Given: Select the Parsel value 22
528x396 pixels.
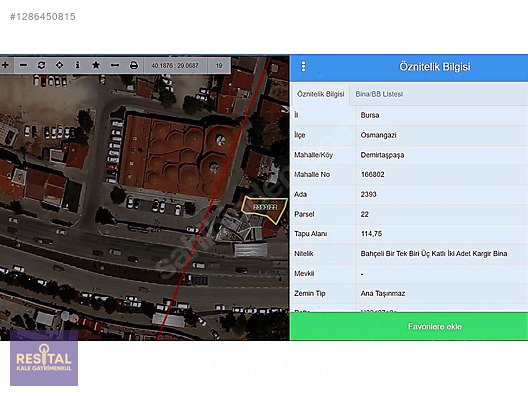Looking at the screenshot, I should tap(365, 214).
